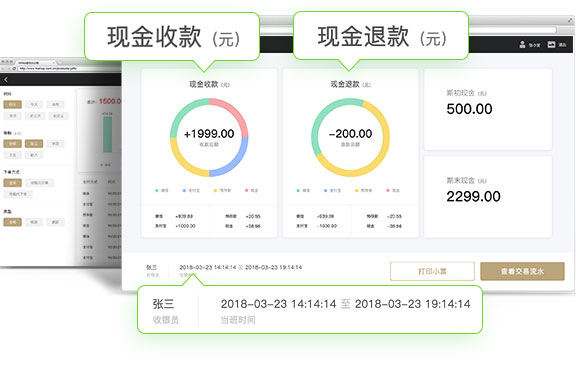The height and width of the screenshot is (368, 576).
Task: Toggle the red legend dot under the 现金收款 chart
Action: tap(246, 190)
